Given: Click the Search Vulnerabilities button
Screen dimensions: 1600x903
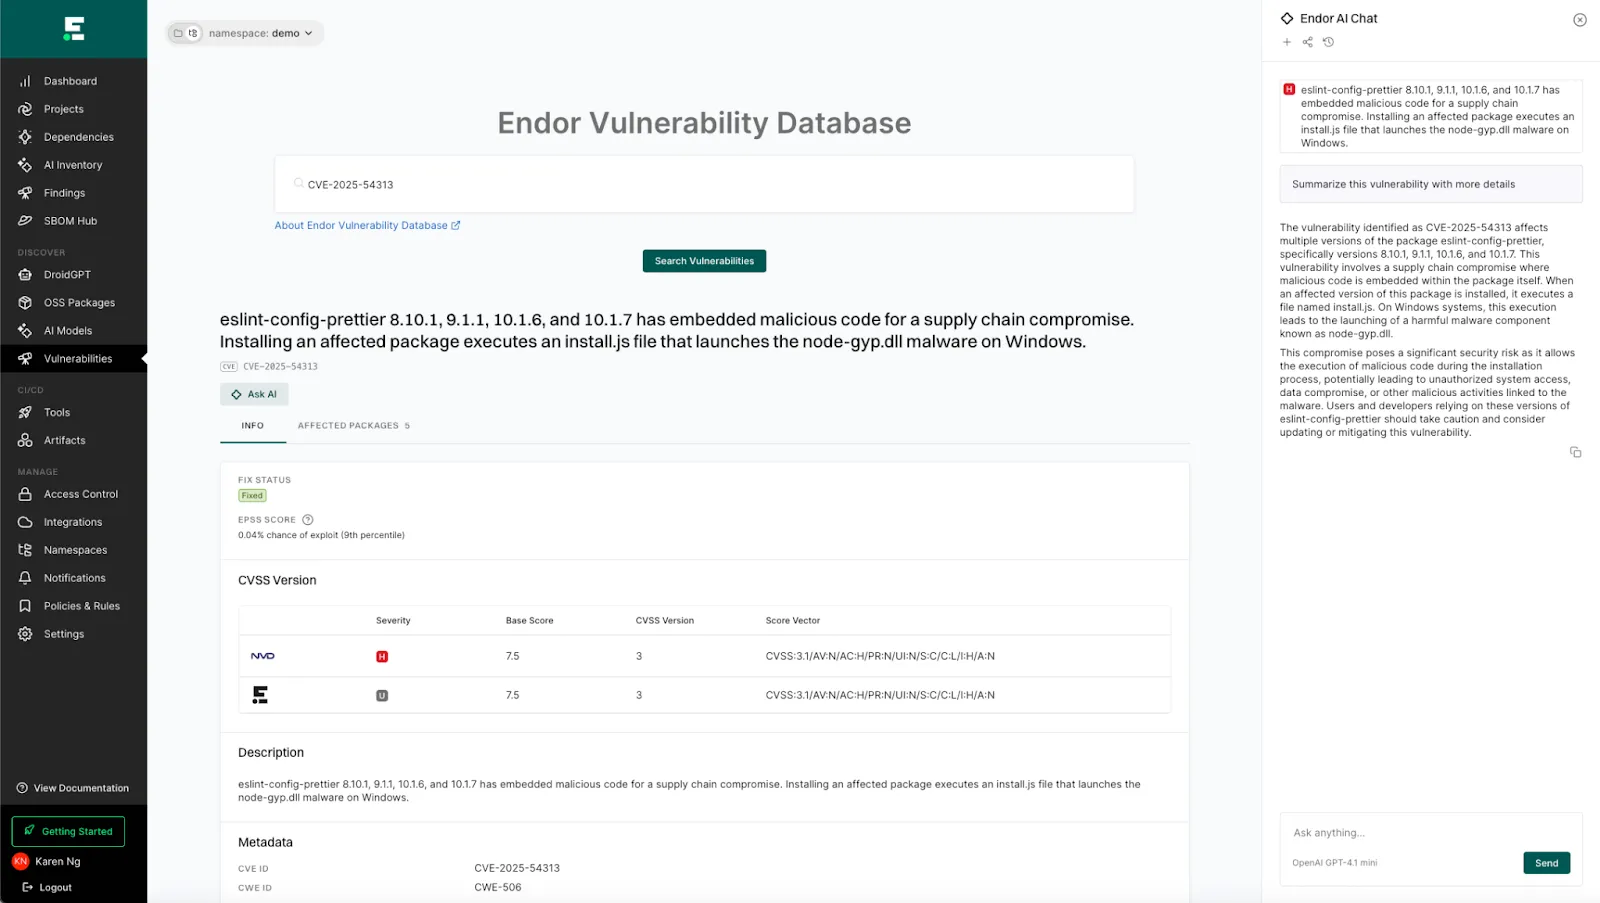Looking at the screenshot, I should click(x=704, y=261).
